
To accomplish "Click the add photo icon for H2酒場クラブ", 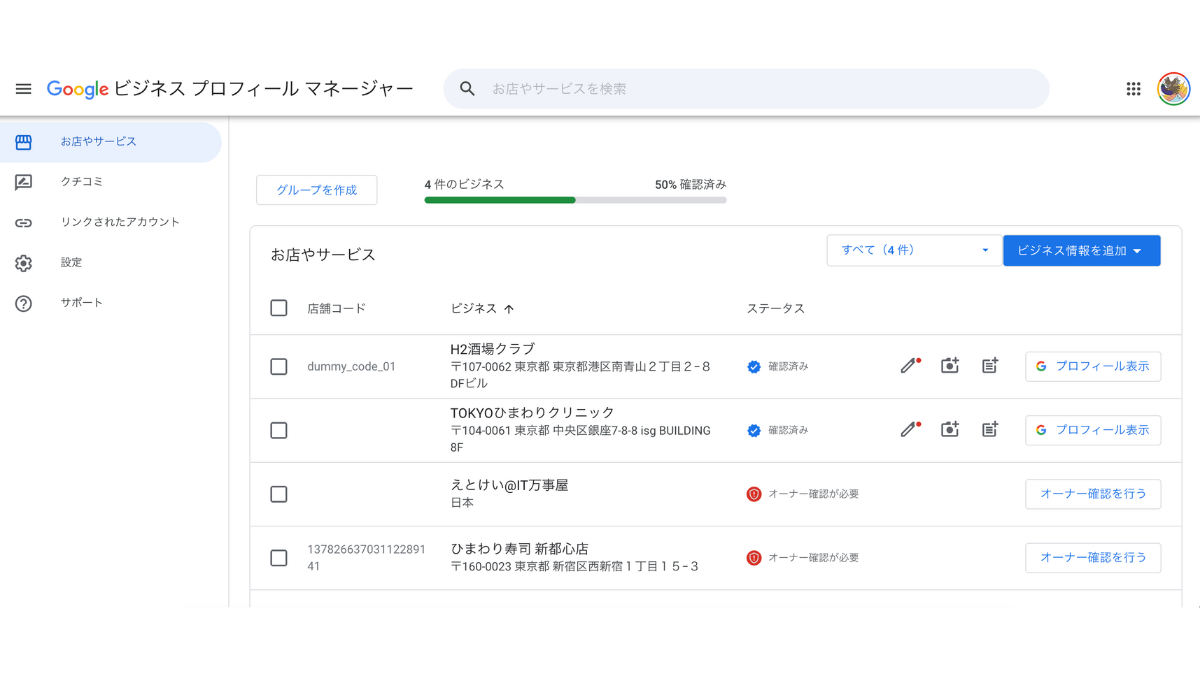I will (949, 366).
